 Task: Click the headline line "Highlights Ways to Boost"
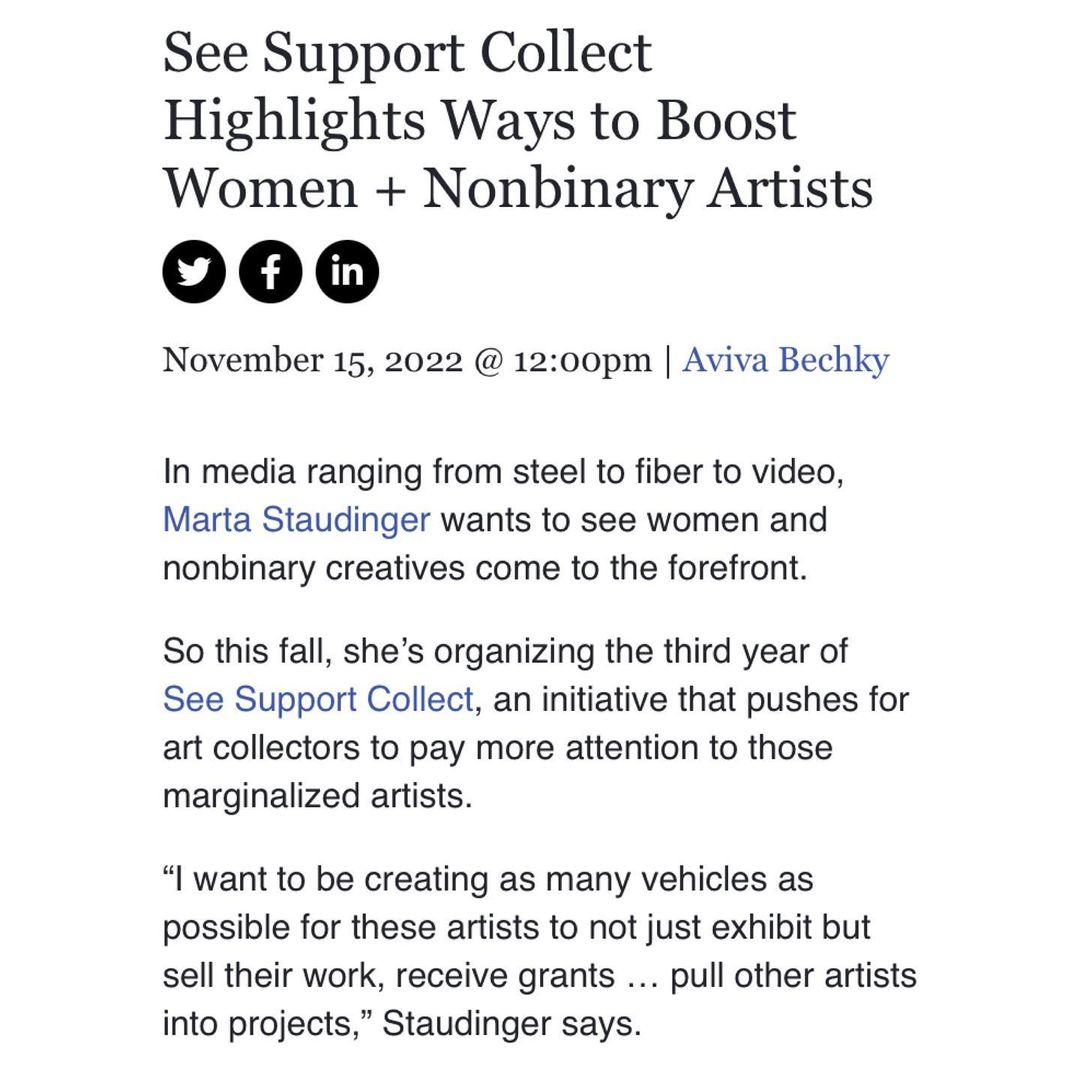coord(480,121)
